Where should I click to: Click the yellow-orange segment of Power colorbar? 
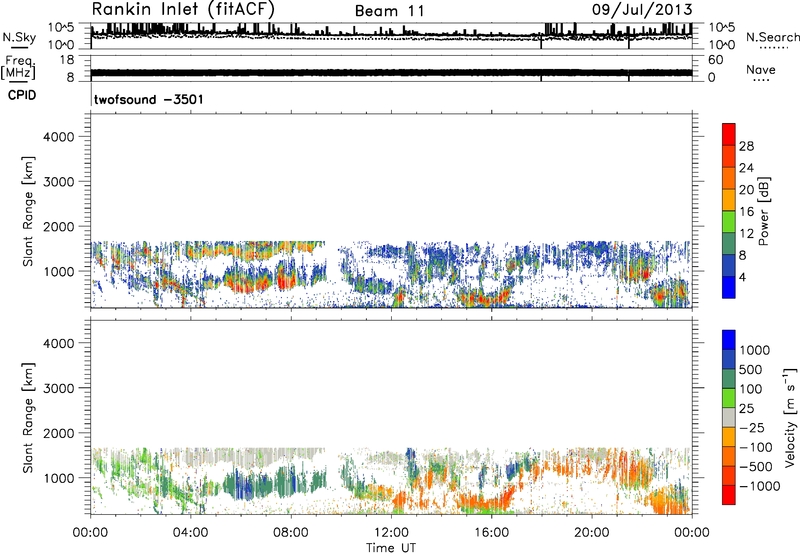[729, 199]
